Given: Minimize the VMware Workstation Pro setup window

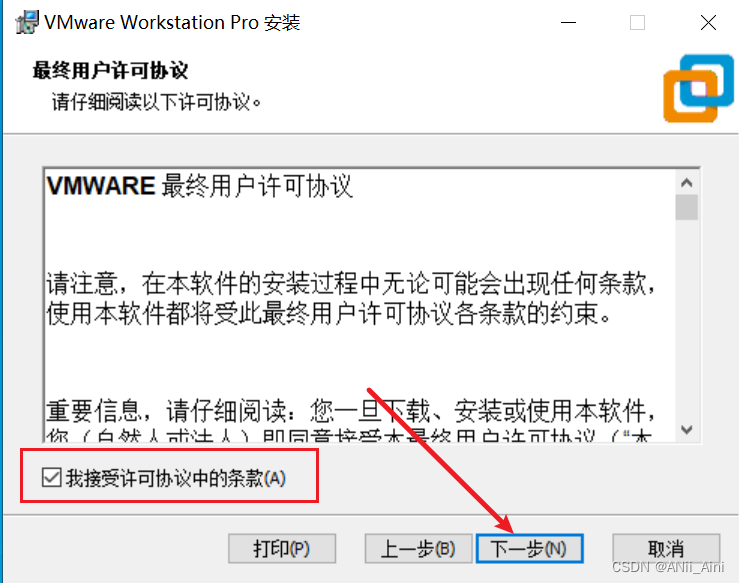Looking at the screenshot, I should pos(568,23).
